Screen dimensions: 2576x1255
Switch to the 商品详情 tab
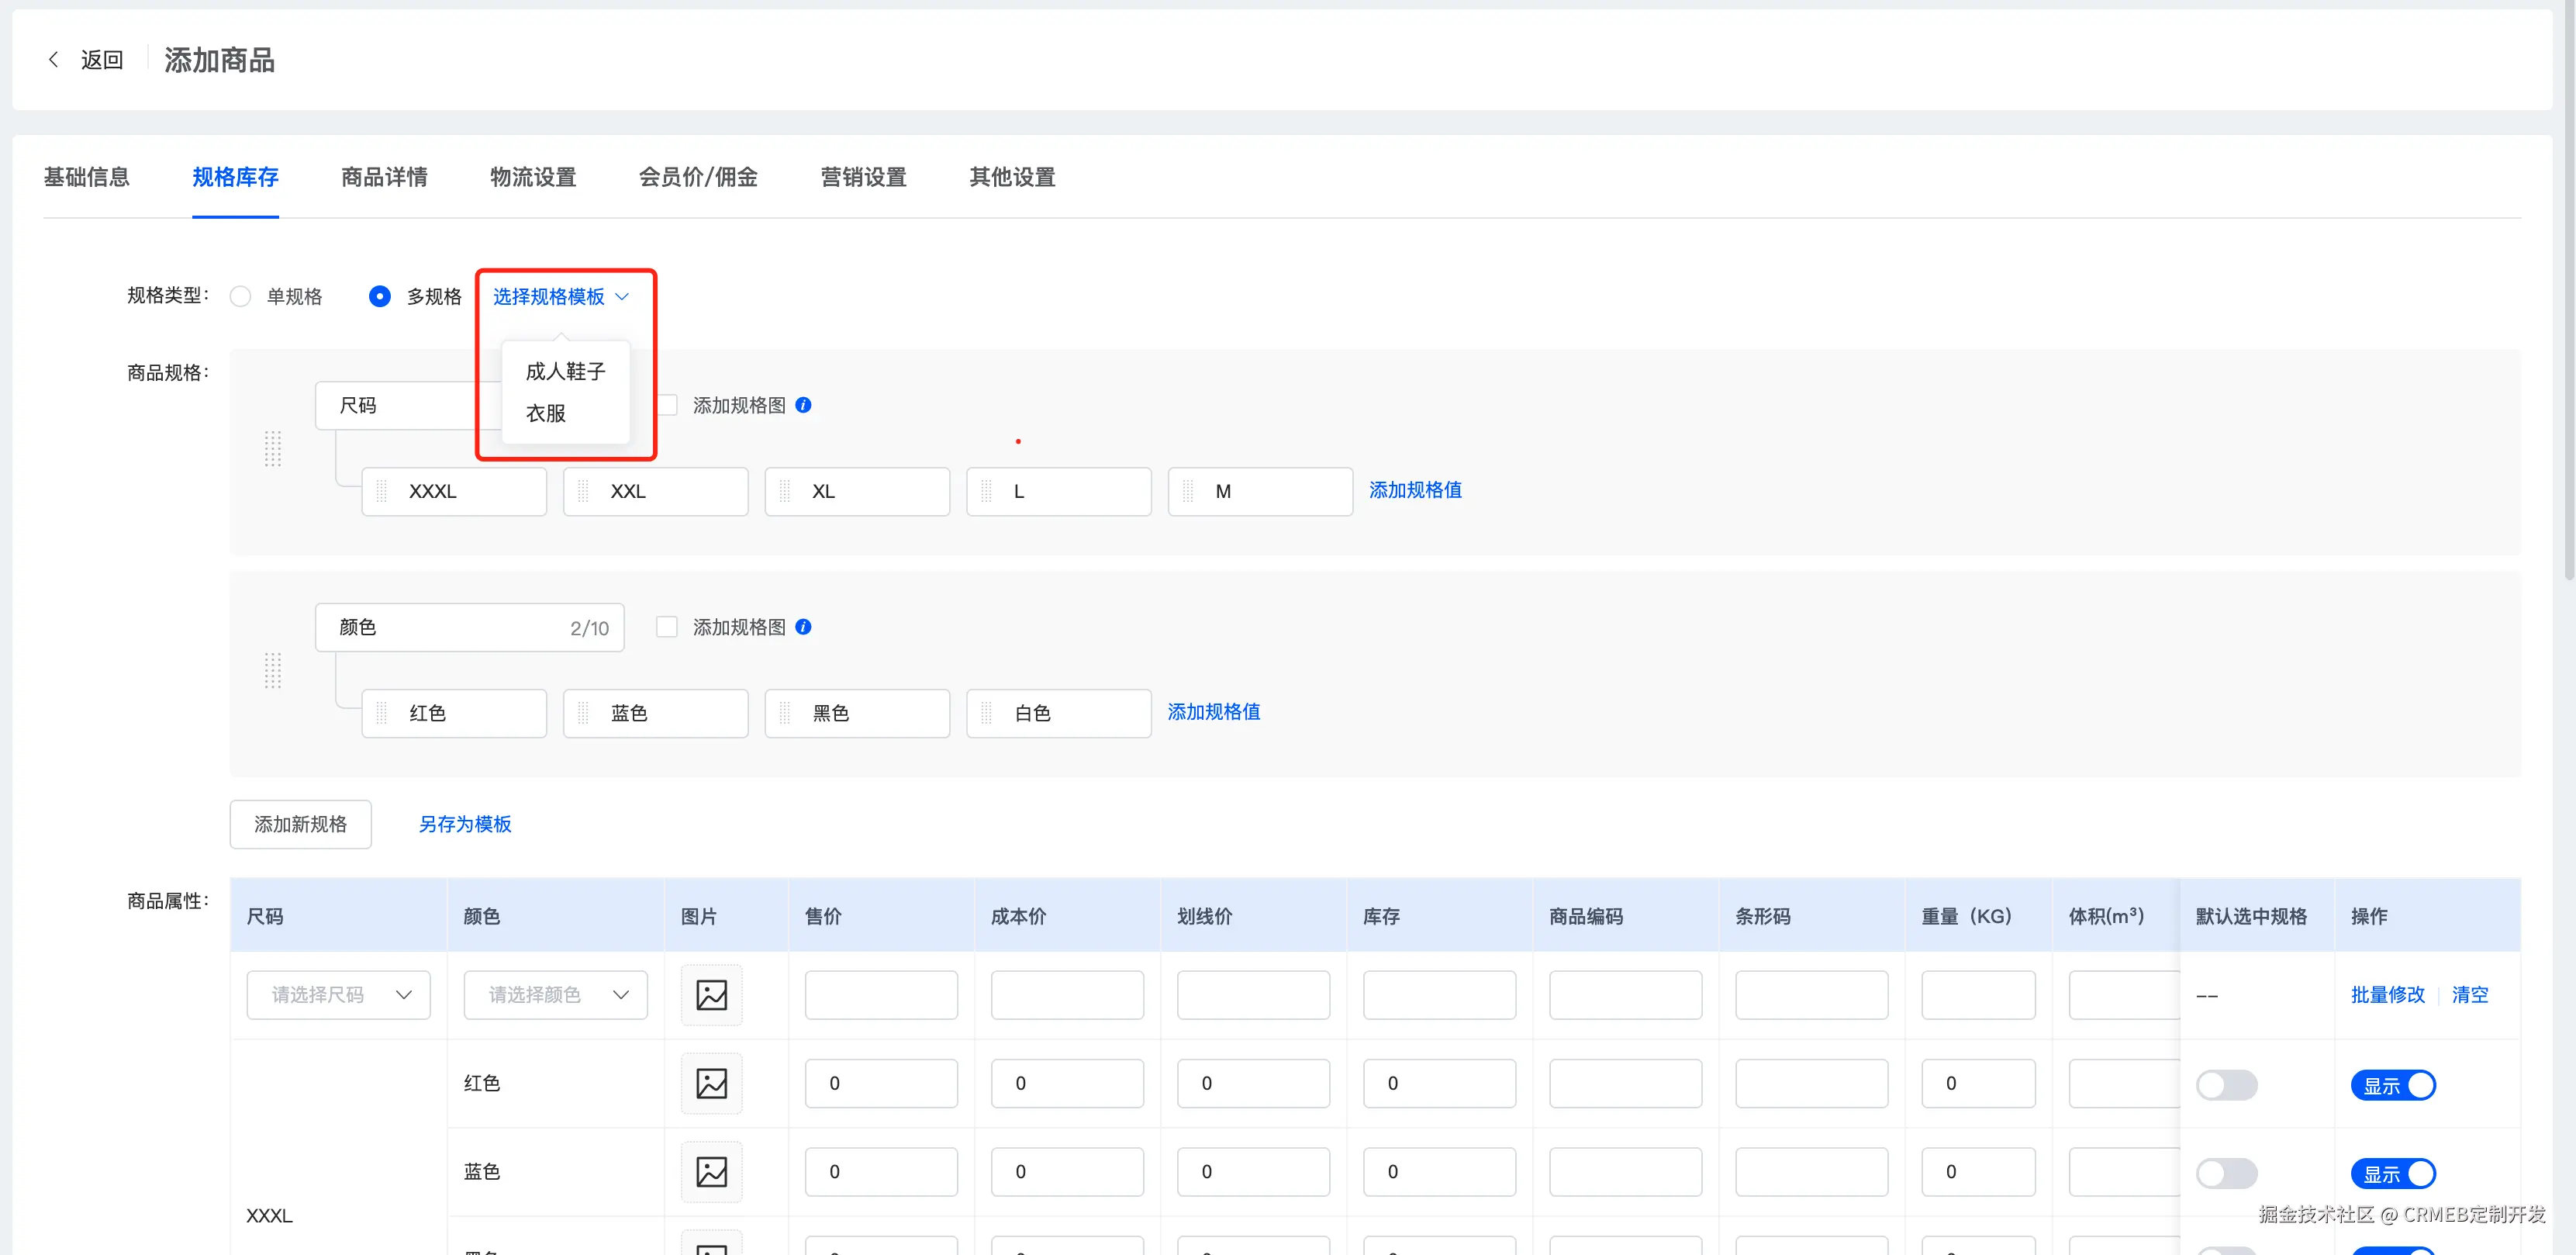pyautogui.click(x=384, y=177)
